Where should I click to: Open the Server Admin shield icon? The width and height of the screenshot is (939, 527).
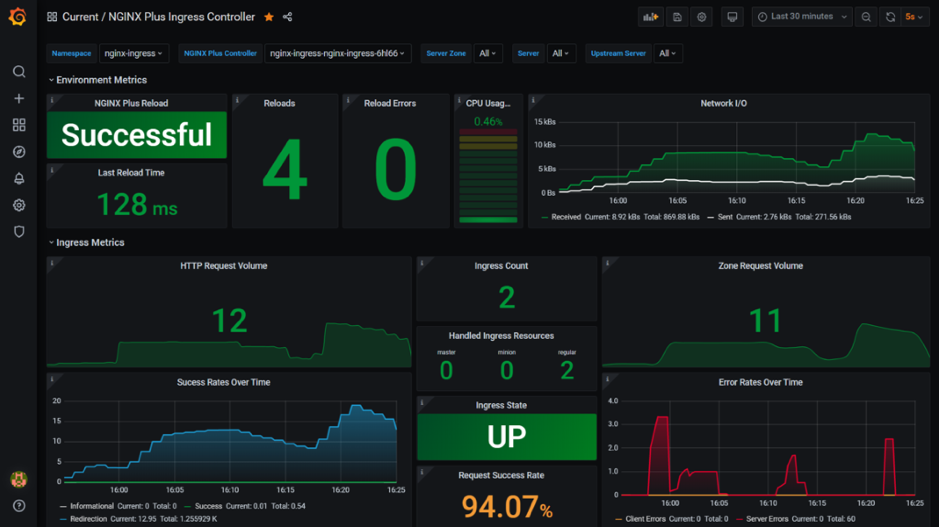click(x=19, y=232)
